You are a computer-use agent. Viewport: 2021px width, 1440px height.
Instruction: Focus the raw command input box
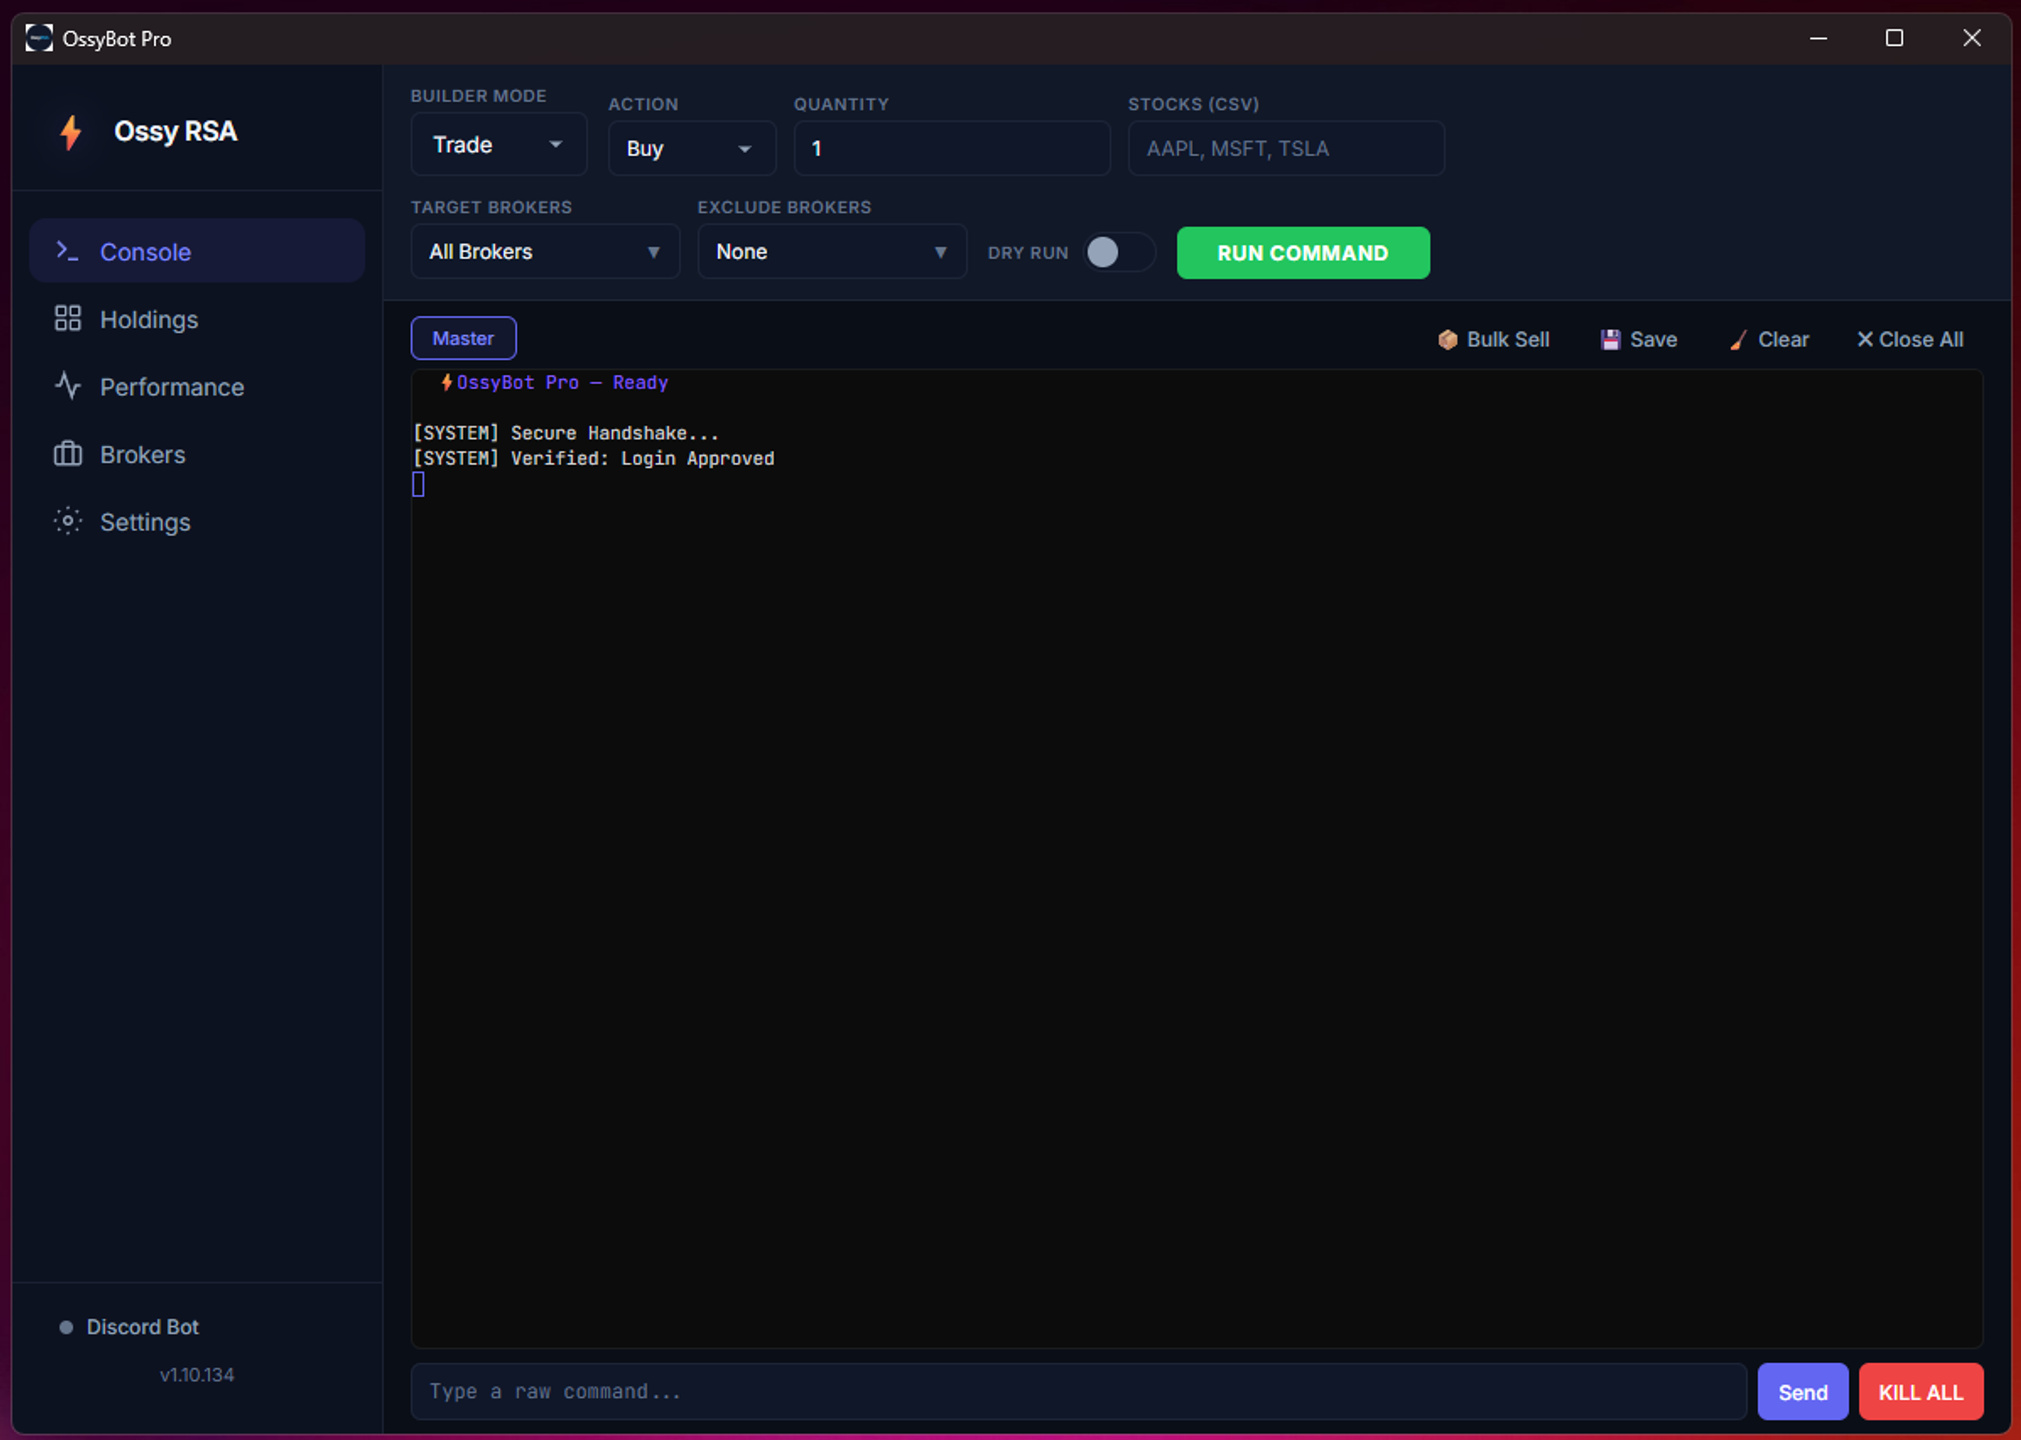pyautogui.click(x=1078, y=1391)
